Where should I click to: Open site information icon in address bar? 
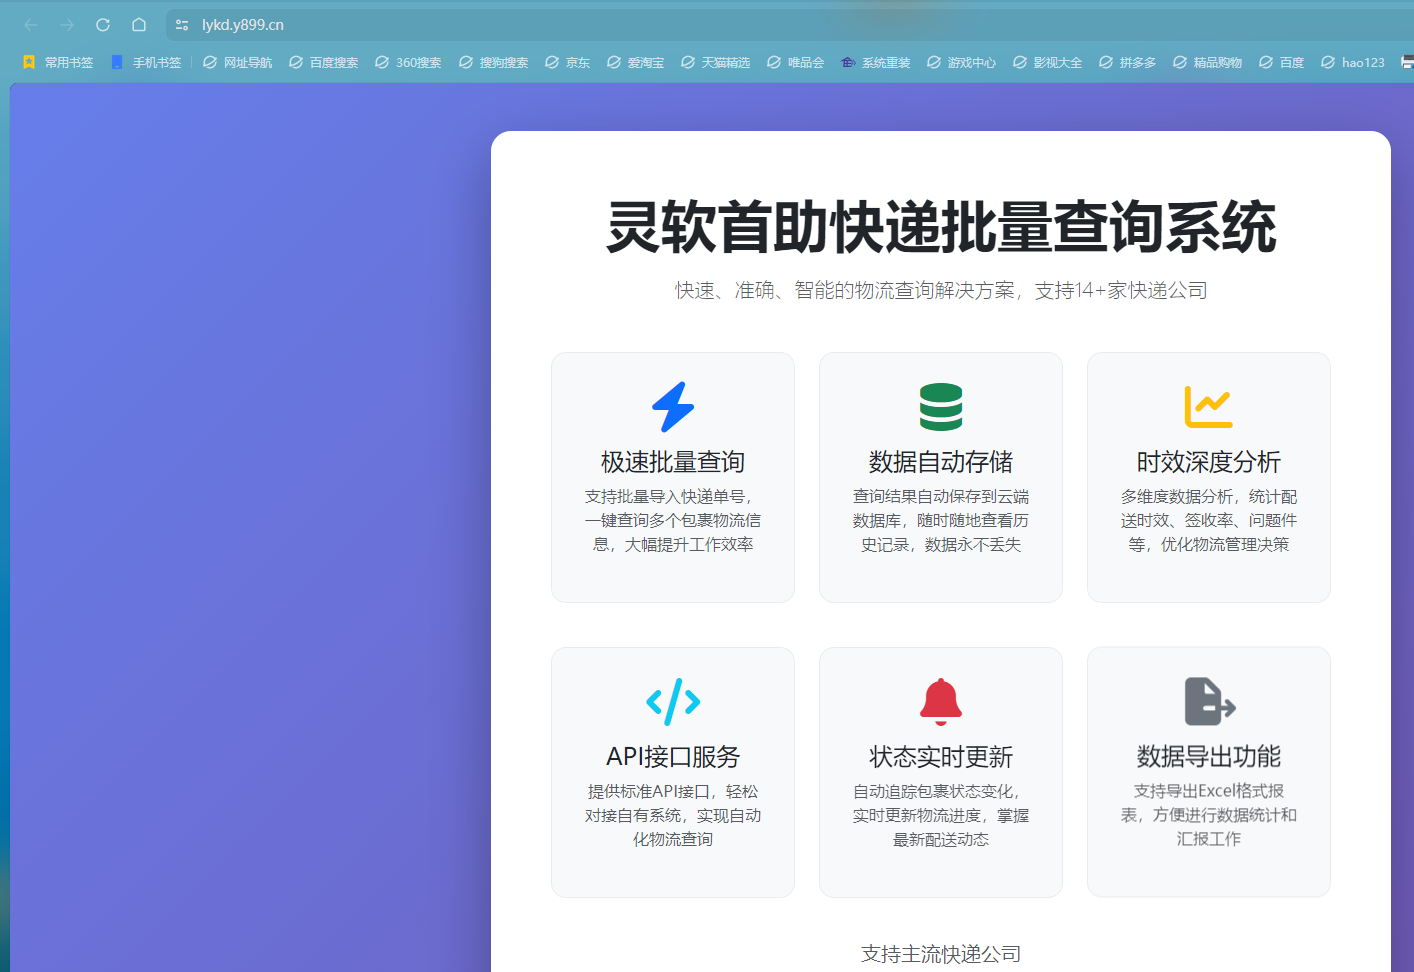[x=182, y=25]
